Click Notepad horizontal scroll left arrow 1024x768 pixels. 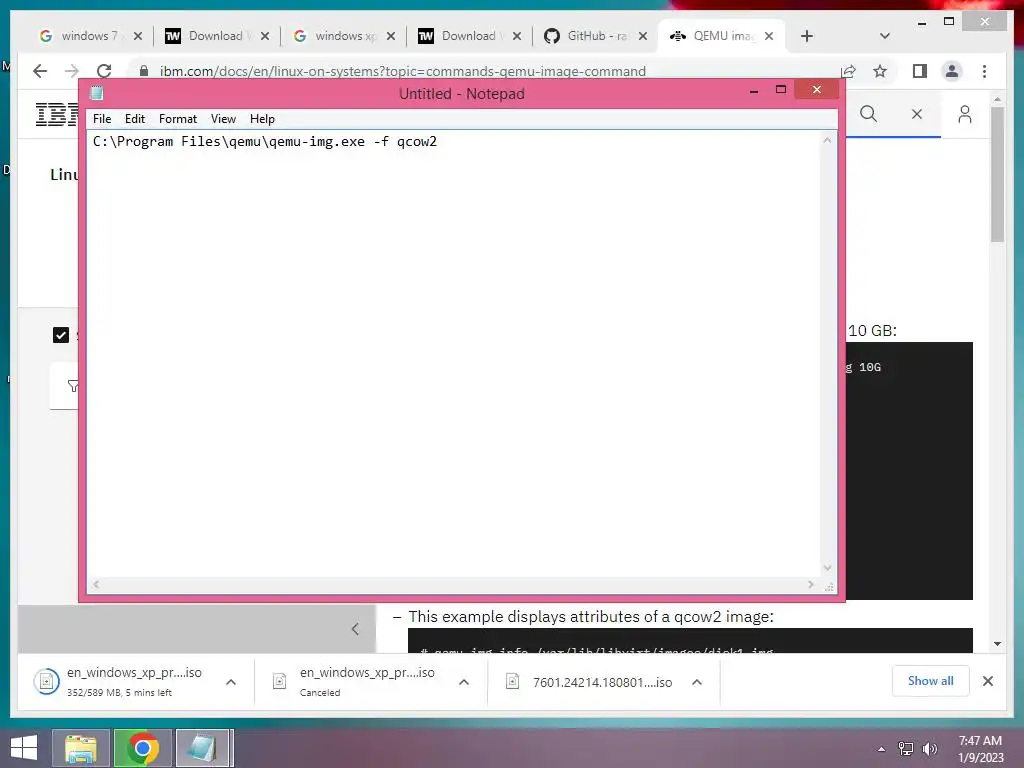(x=96, y=584)
